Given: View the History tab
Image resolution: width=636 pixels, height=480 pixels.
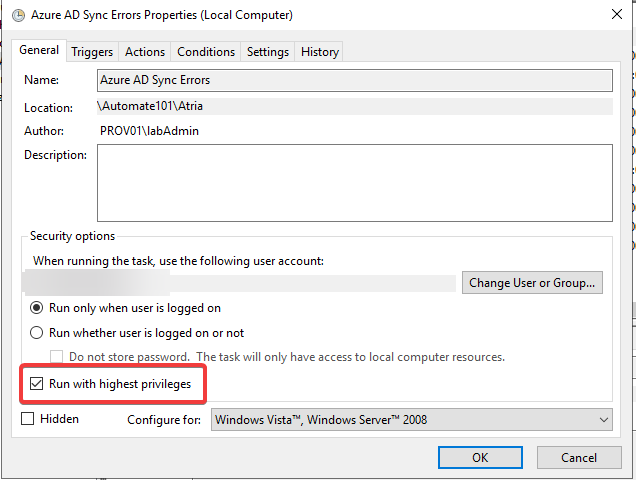Looking at the screenshot, I should [320, 52].
